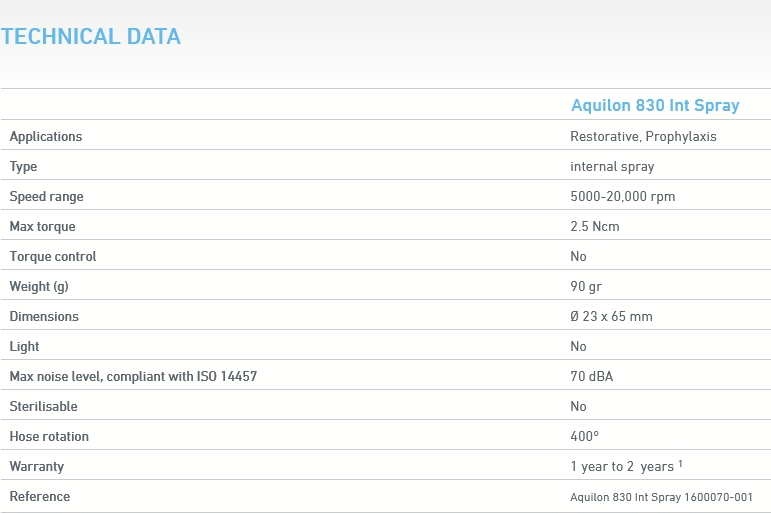
Task: Click the internal spray type value
Action: click(x=612, y=166)
